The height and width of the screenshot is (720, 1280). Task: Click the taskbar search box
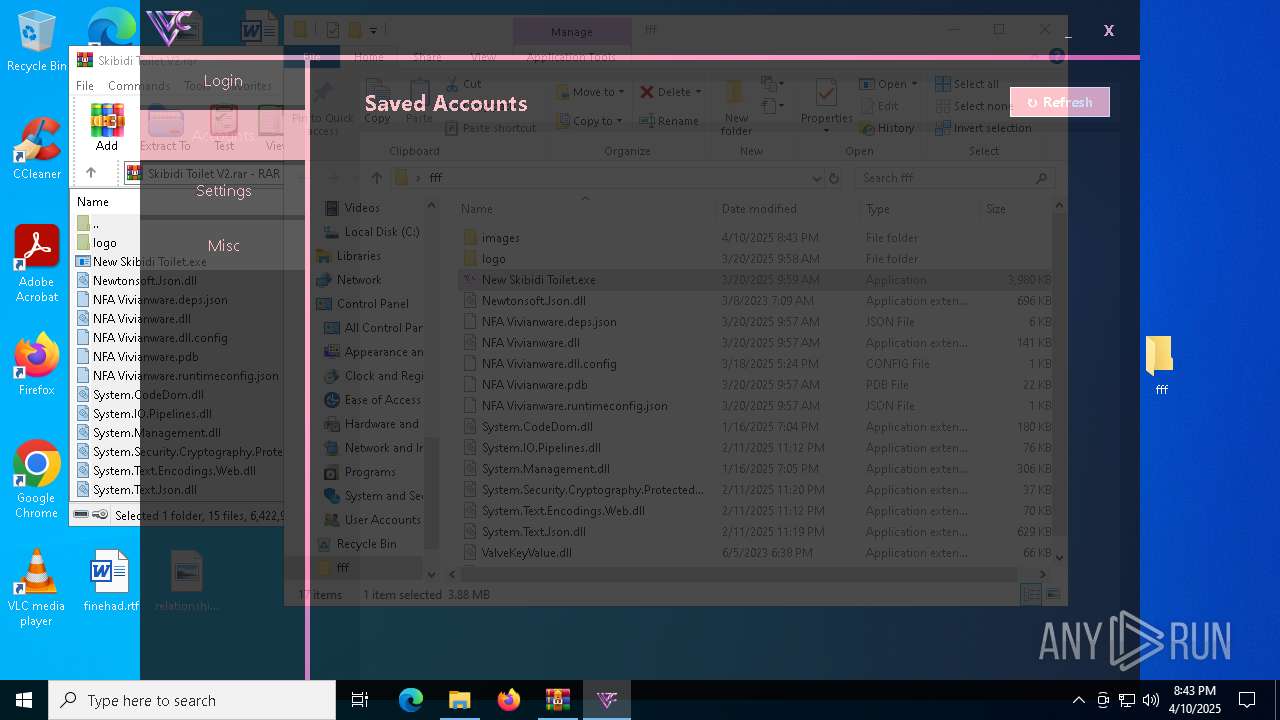(192, 700)
